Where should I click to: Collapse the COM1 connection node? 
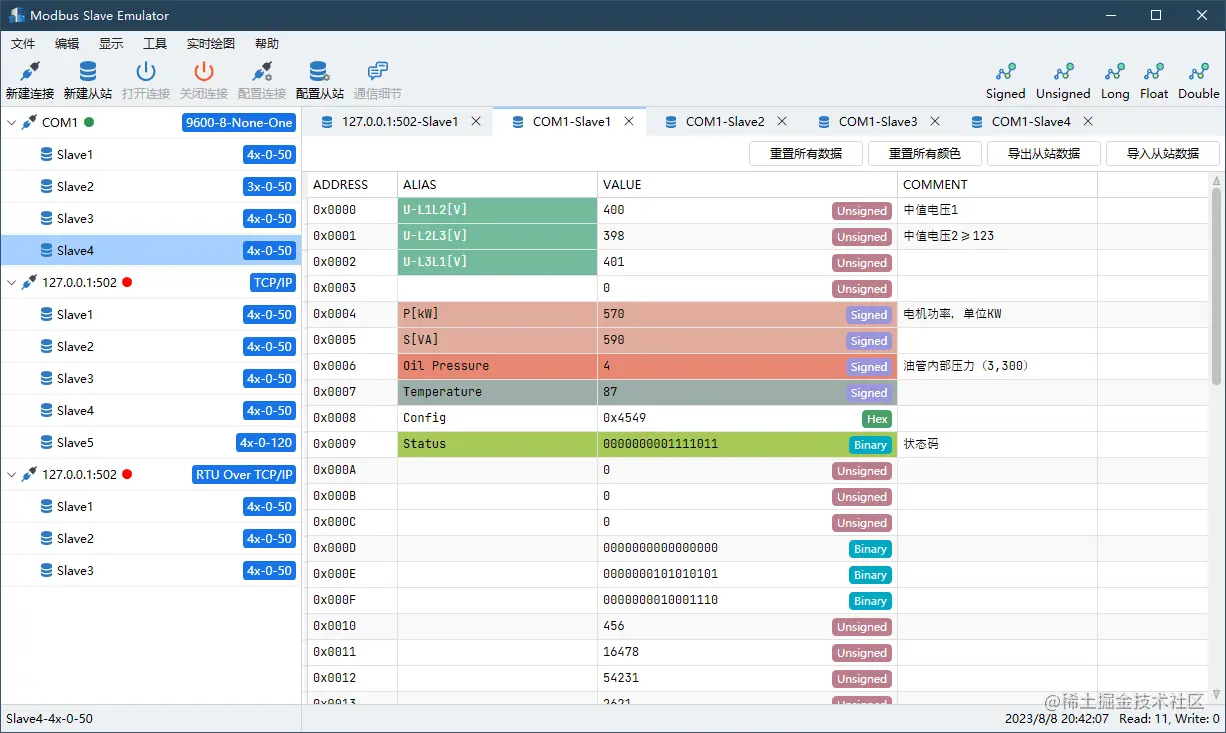point(12,123)
